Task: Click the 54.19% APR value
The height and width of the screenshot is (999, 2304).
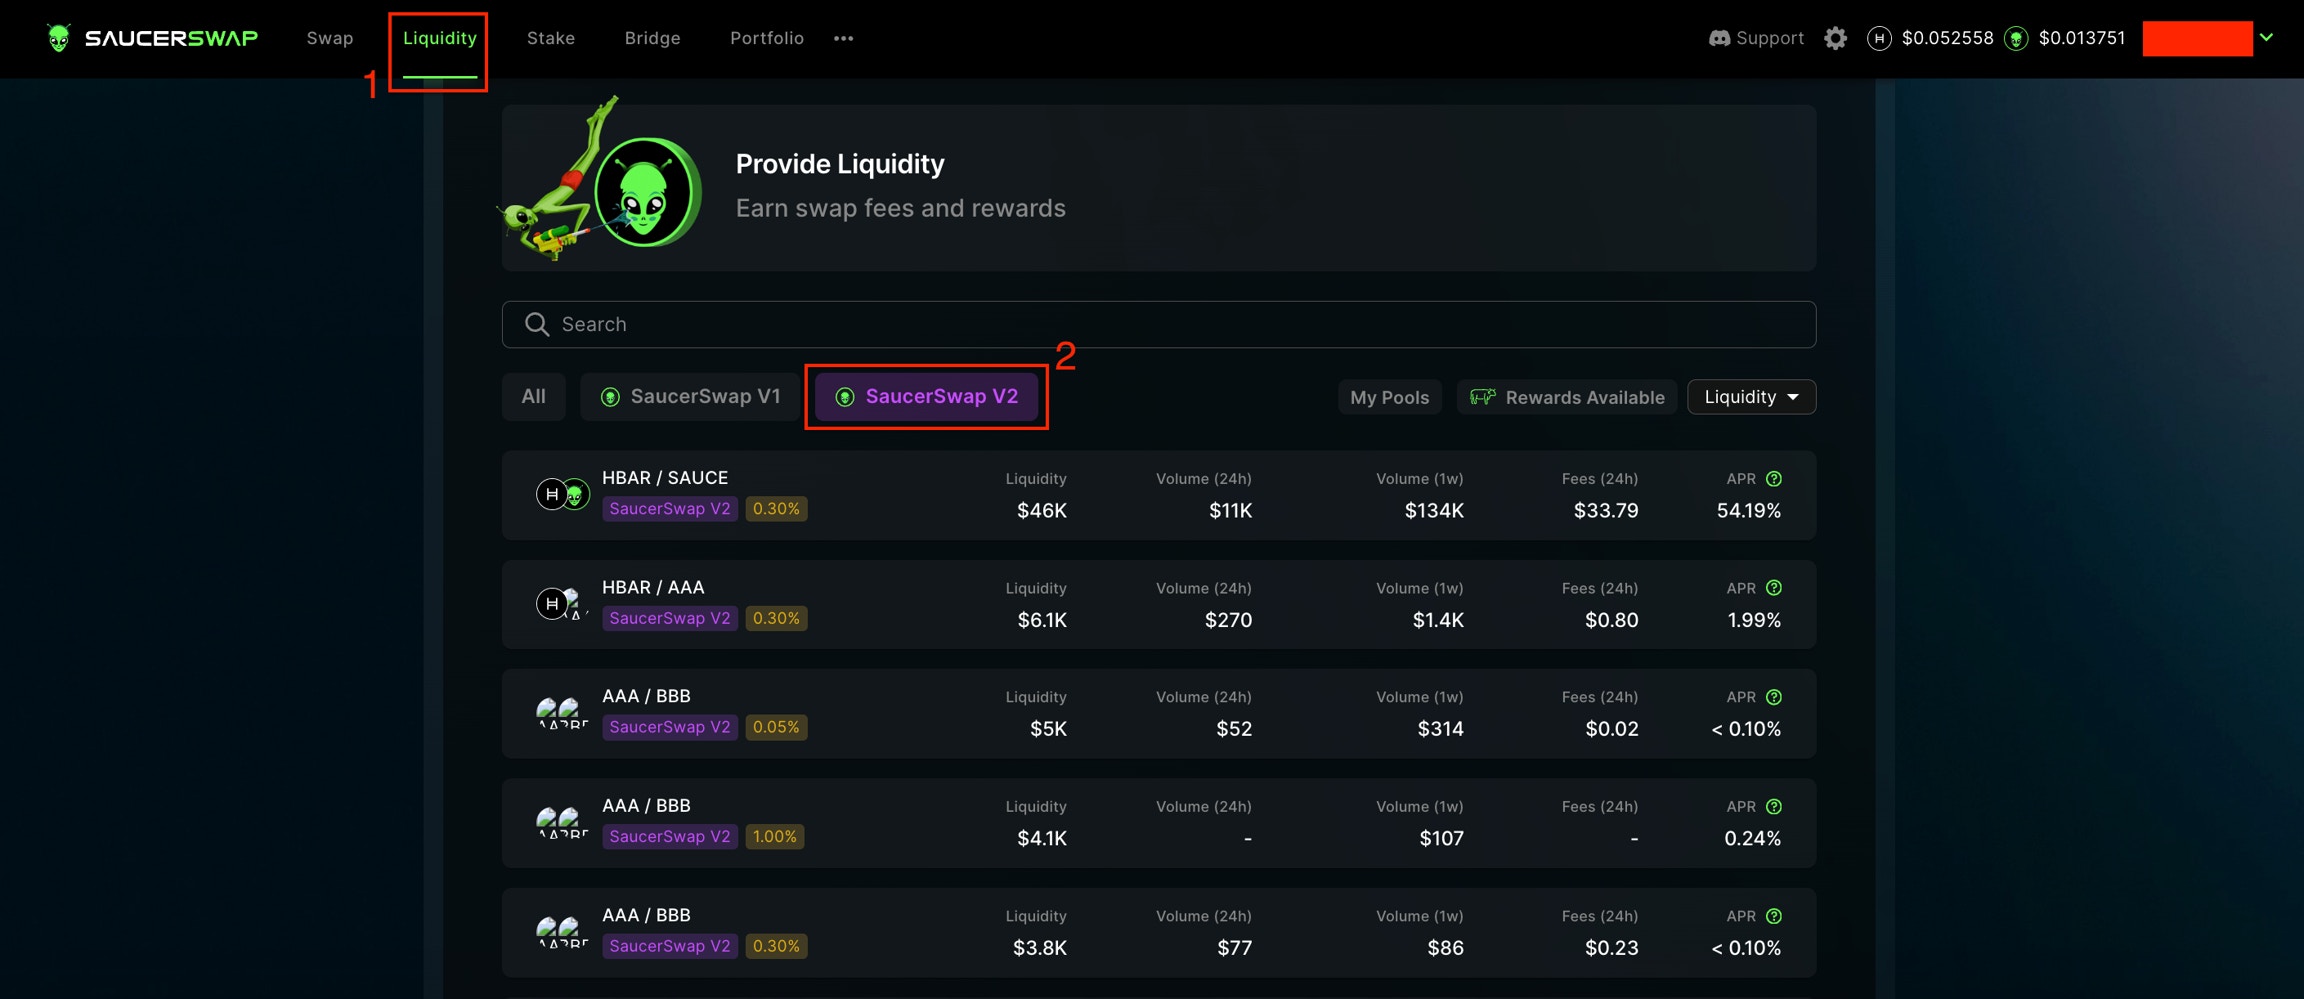Action: pos(1748,510)
